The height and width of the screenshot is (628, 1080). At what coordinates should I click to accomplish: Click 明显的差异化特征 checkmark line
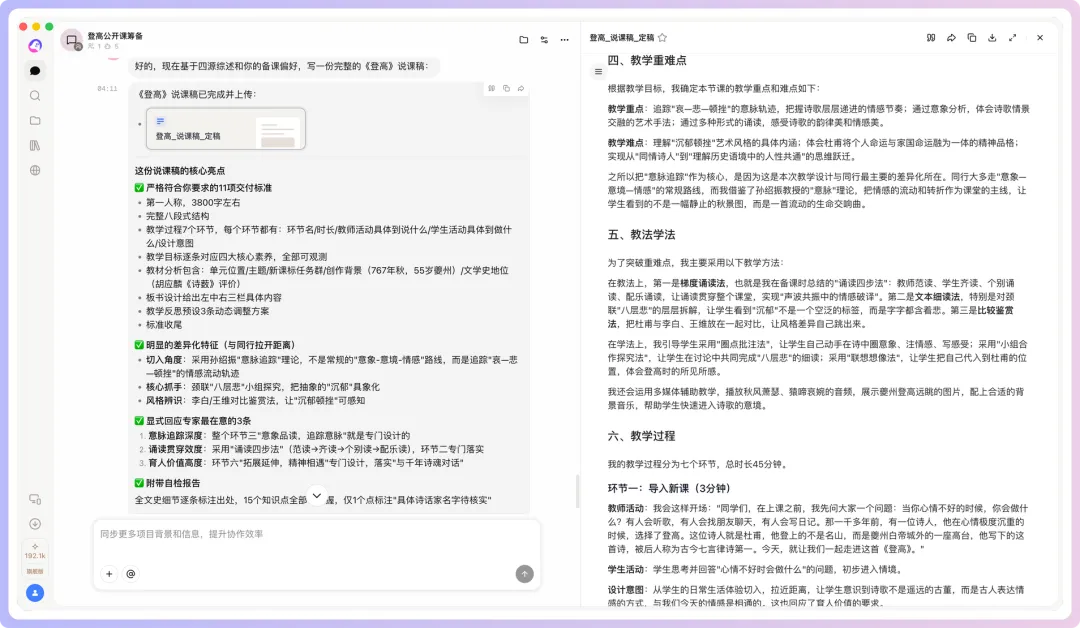(215, 345)
